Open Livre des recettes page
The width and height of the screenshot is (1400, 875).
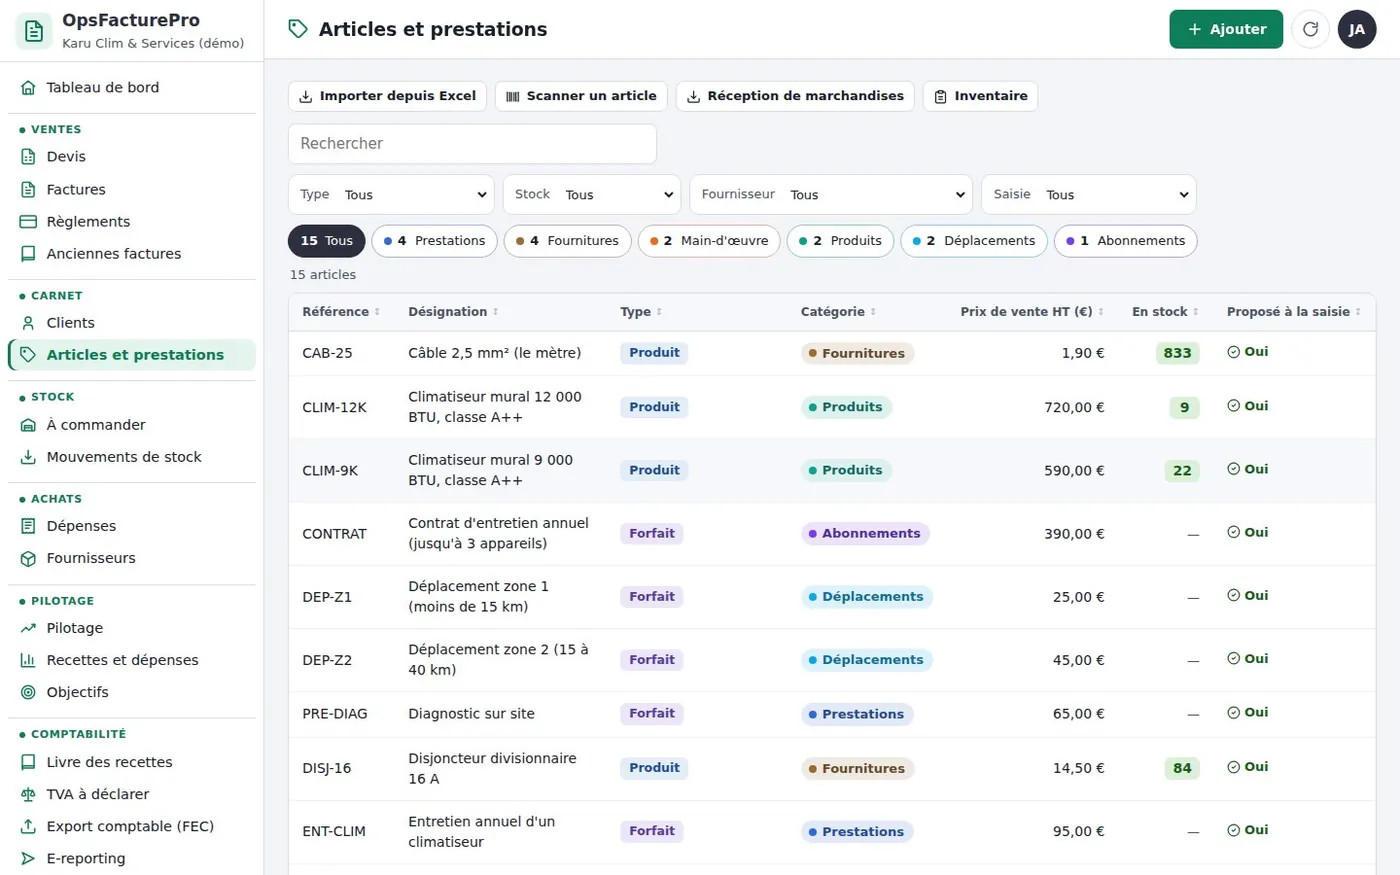pyautogui.click(x=131, y=762)
